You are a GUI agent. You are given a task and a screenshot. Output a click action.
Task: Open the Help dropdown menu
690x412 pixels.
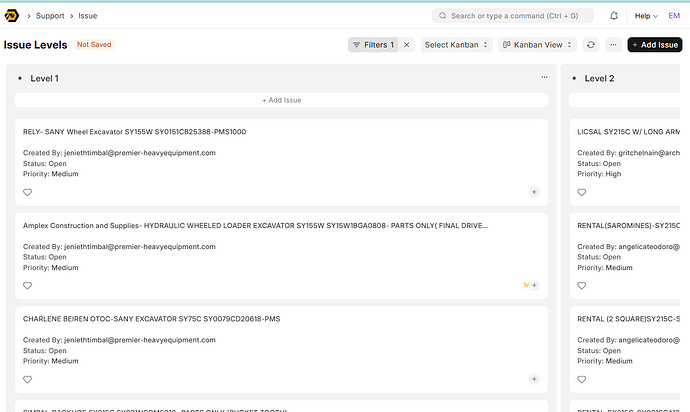[x=646, y=16]
